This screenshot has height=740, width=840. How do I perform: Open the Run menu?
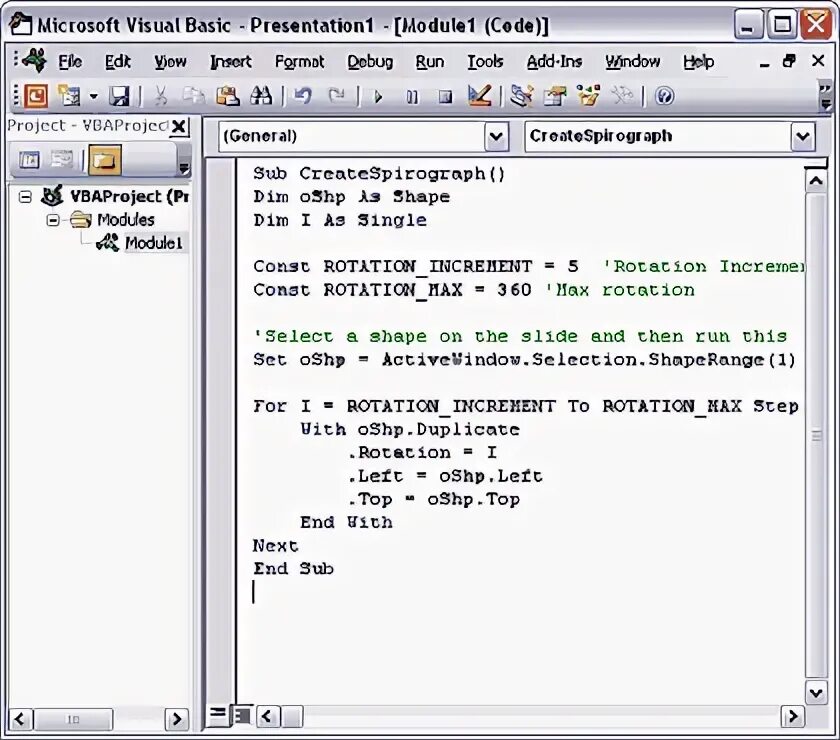tap(430, 62)
